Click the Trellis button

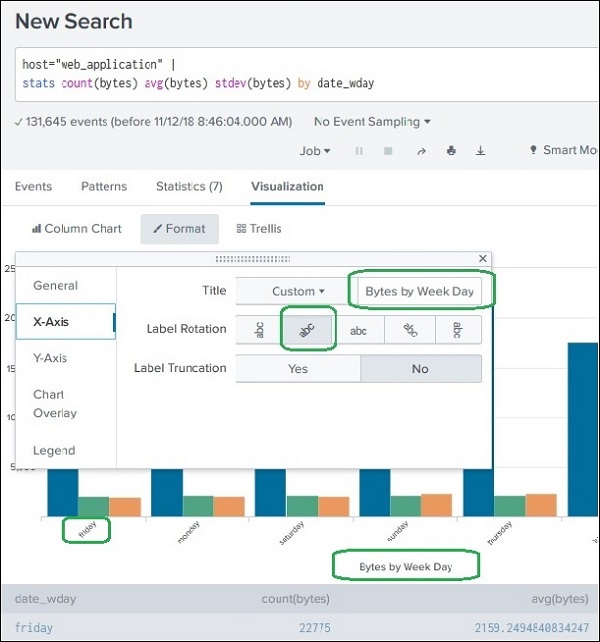coord(259,229)
